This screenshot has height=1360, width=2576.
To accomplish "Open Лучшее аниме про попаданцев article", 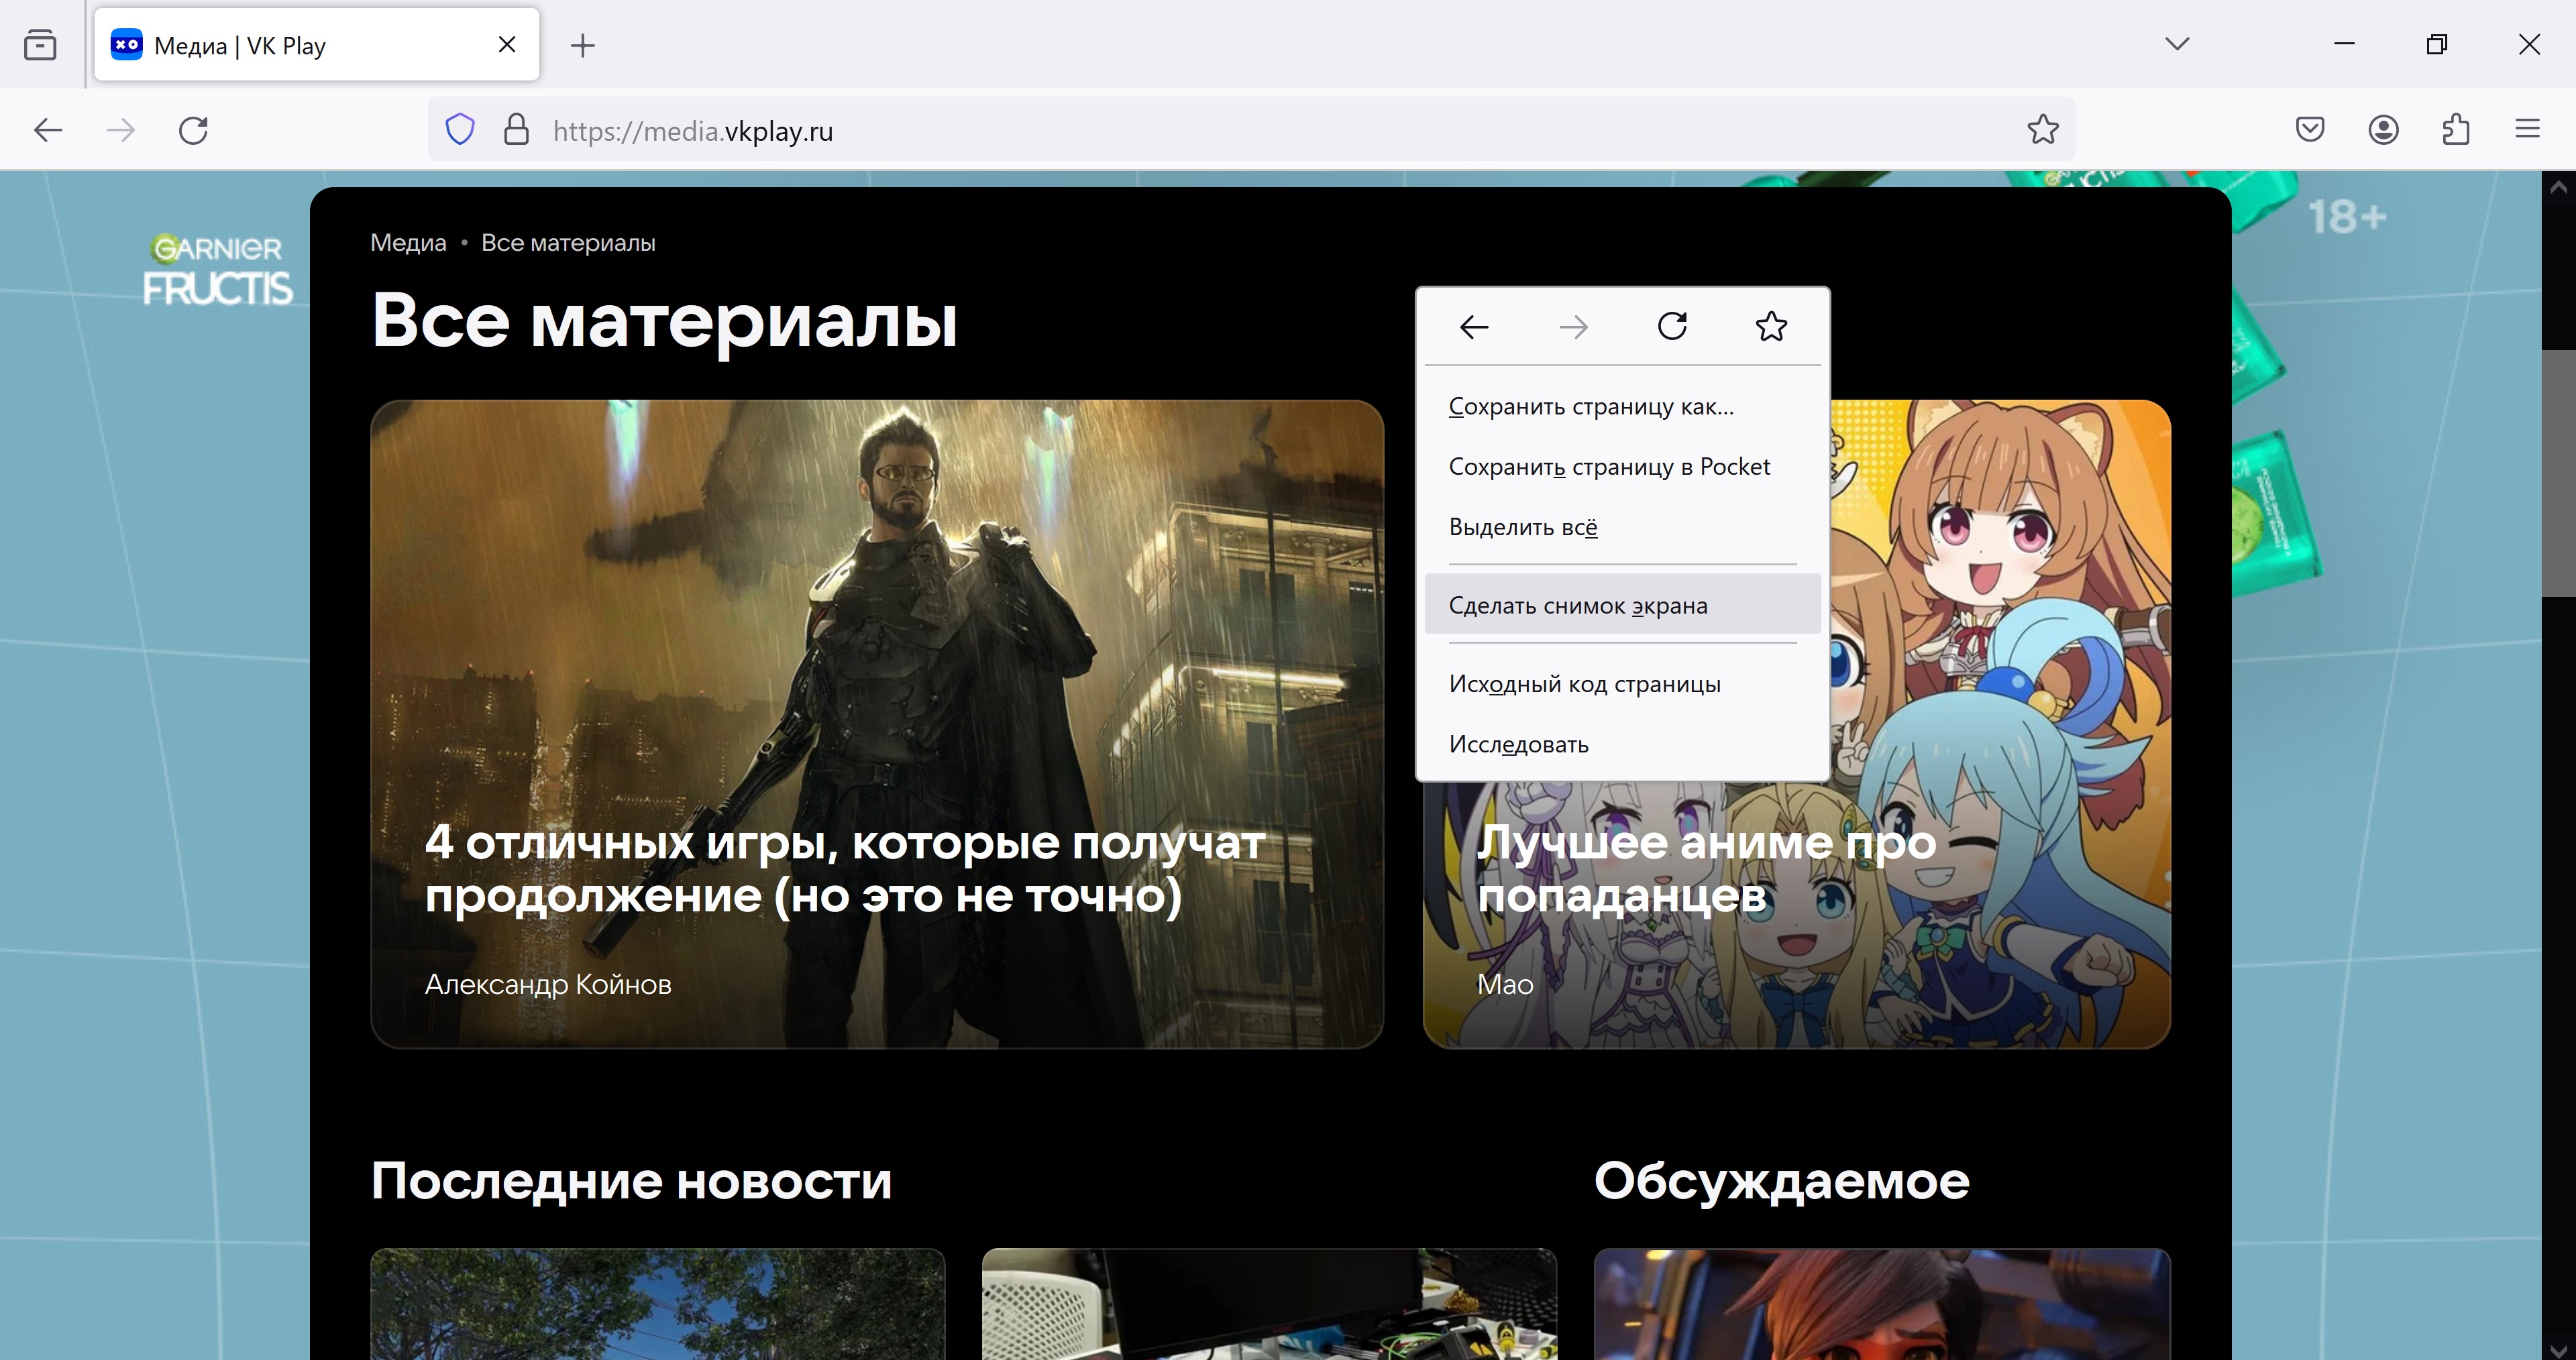I will click(x=1707, y=868).
